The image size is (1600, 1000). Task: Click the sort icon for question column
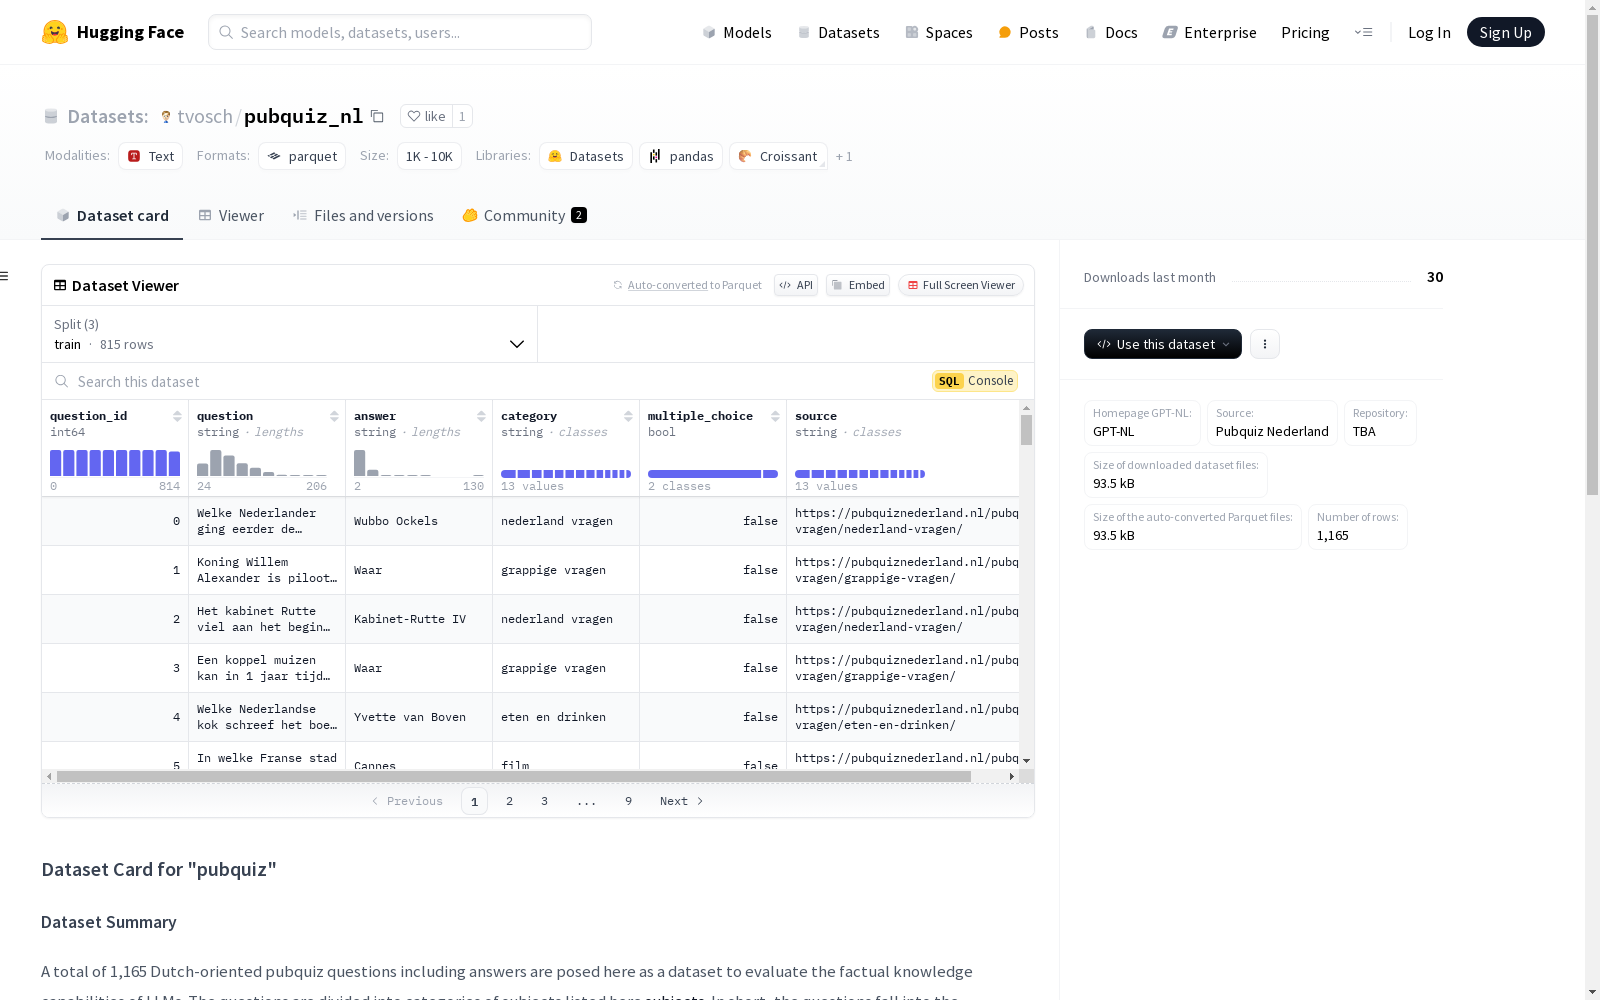(x=334, y=416)
